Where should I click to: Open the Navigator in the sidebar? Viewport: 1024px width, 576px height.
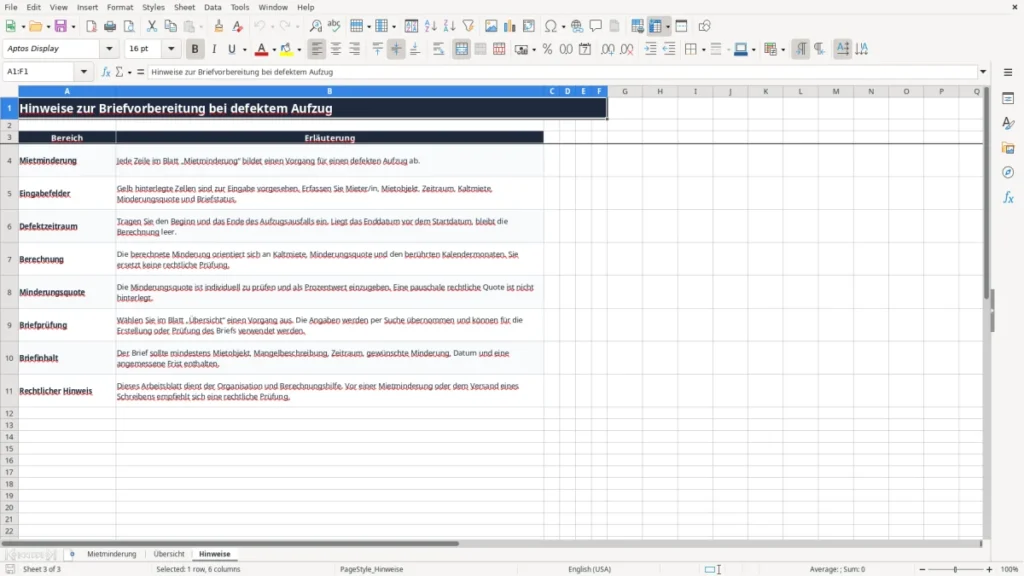point(1008,173)
